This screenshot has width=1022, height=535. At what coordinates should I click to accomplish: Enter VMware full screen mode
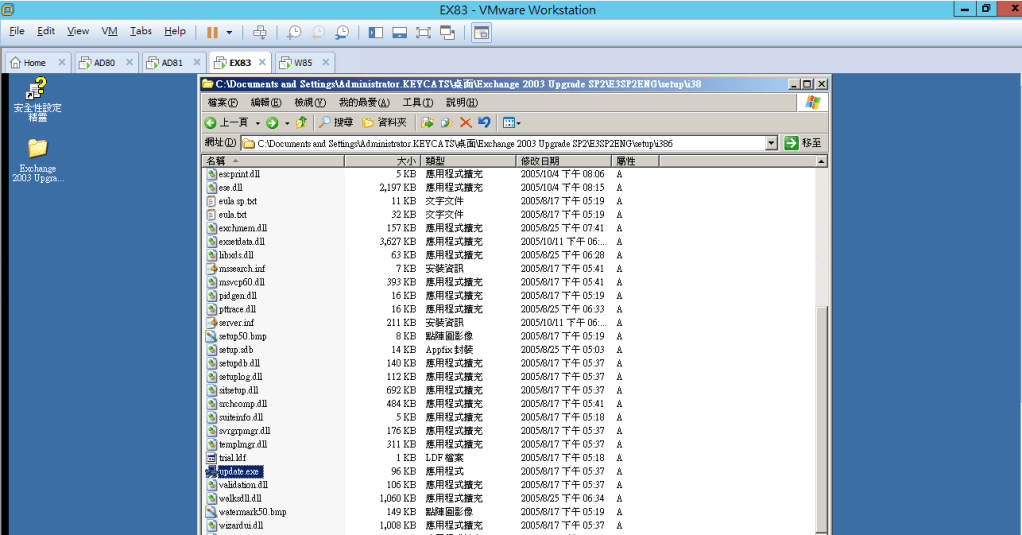coord(423,32)
